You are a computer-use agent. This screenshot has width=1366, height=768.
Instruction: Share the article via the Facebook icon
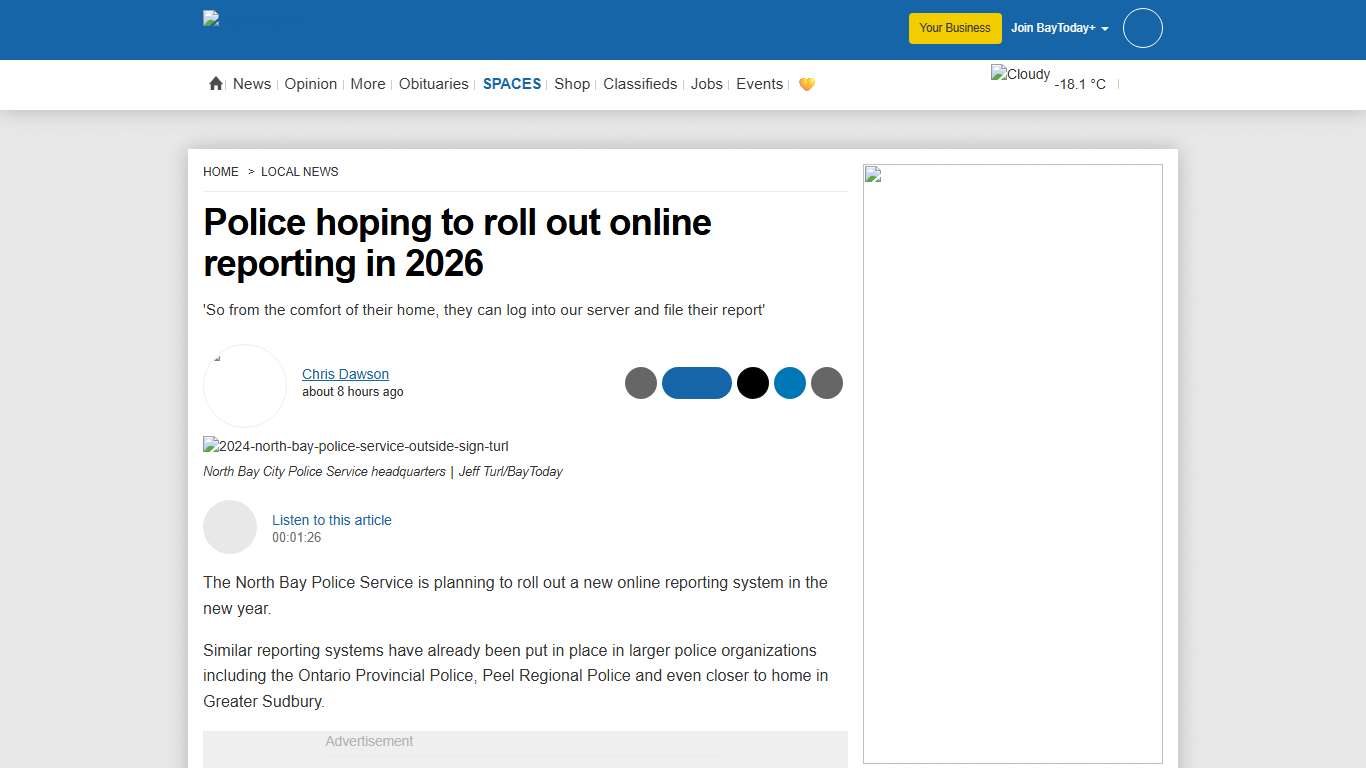(697, 383)
